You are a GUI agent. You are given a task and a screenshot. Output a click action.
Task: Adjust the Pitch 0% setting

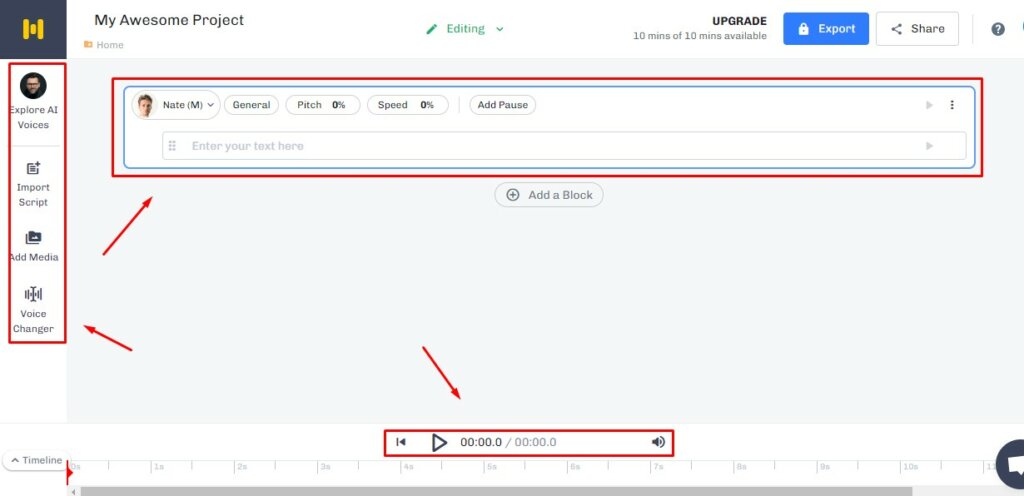(321, 105)
